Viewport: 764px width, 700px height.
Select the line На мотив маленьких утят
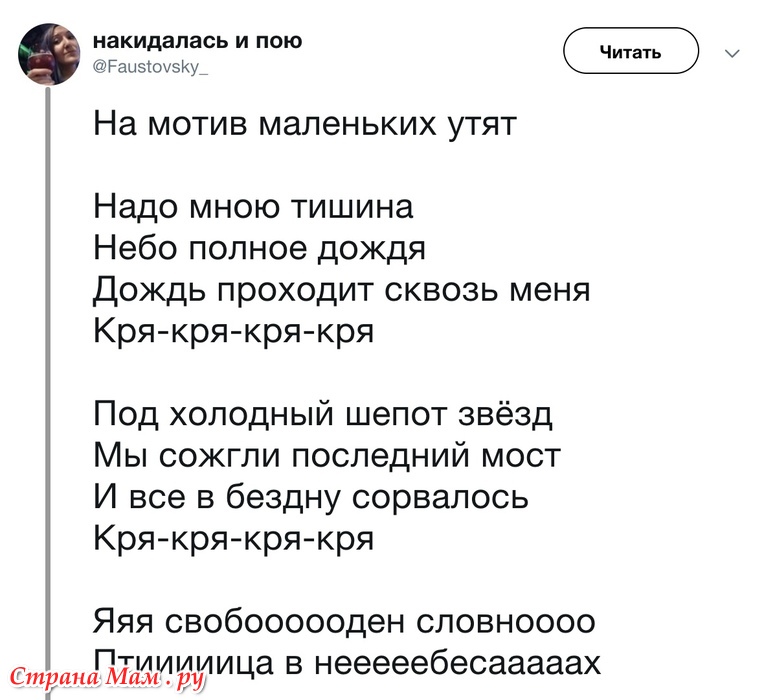pos(305,125)
